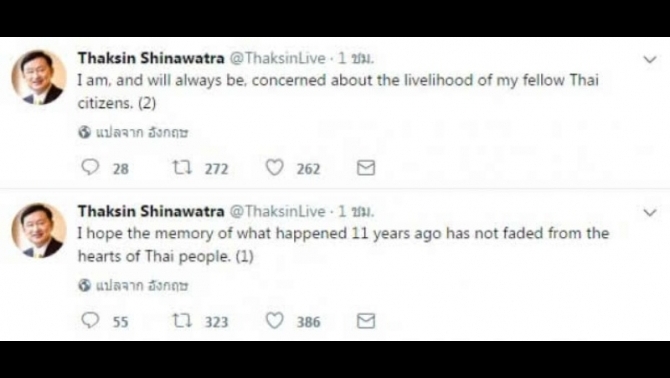Retweet the 'concerned about the livelihood' tweet
670x378 pixels.
click(182, 168)
